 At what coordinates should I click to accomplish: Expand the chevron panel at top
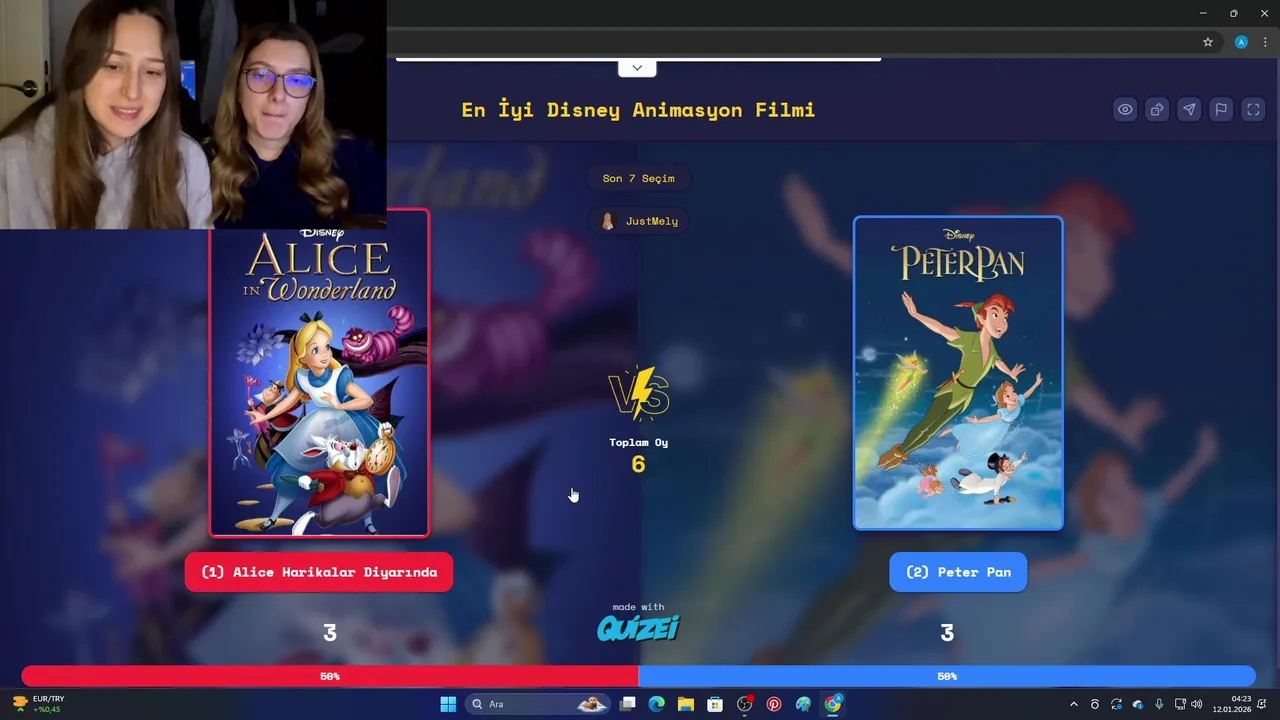click(637, 68)
